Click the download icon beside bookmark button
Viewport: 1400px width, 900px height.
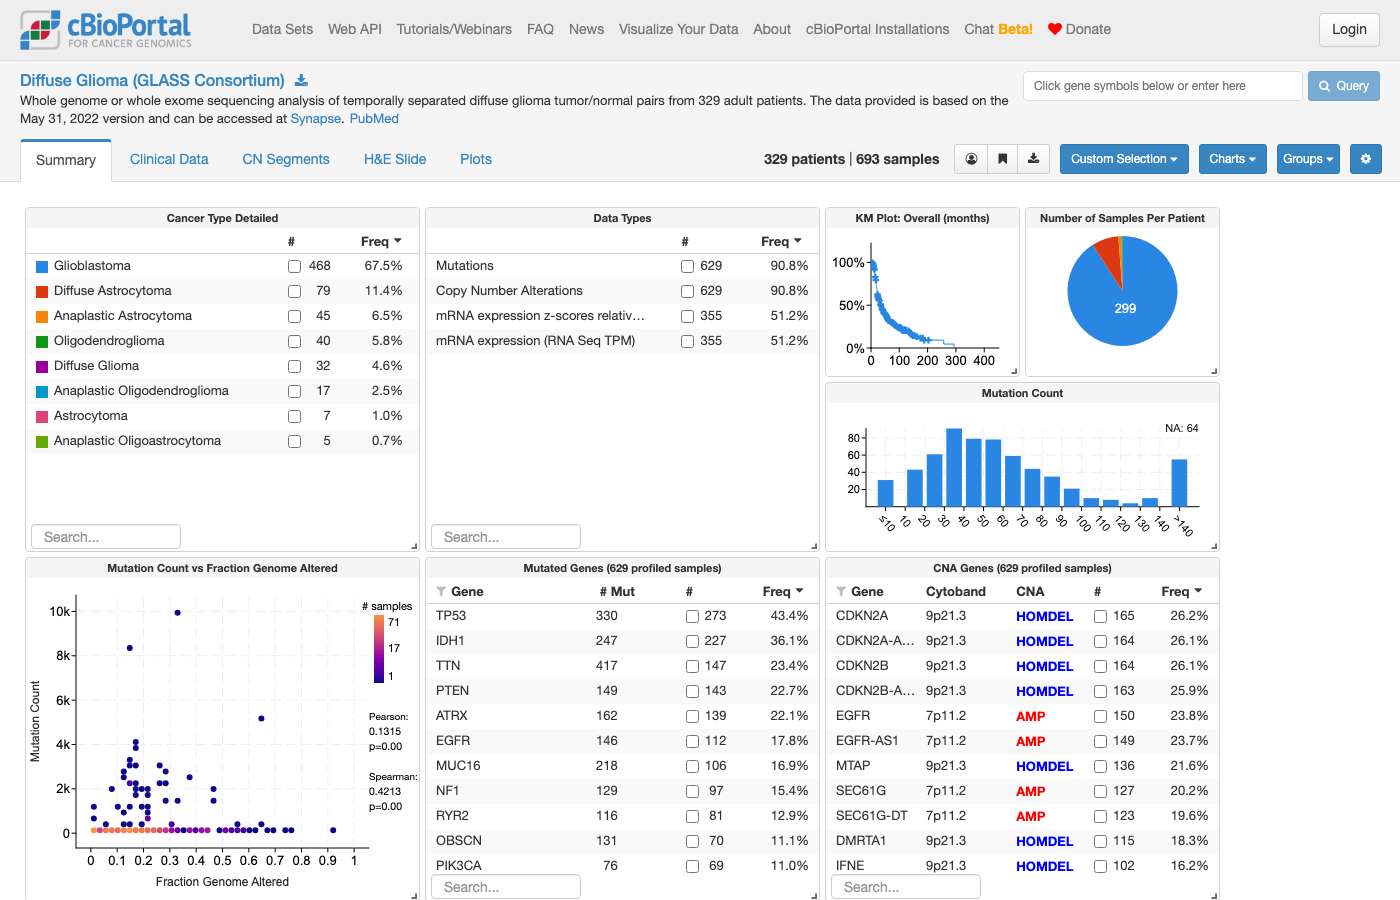[x=1033, y=159]
